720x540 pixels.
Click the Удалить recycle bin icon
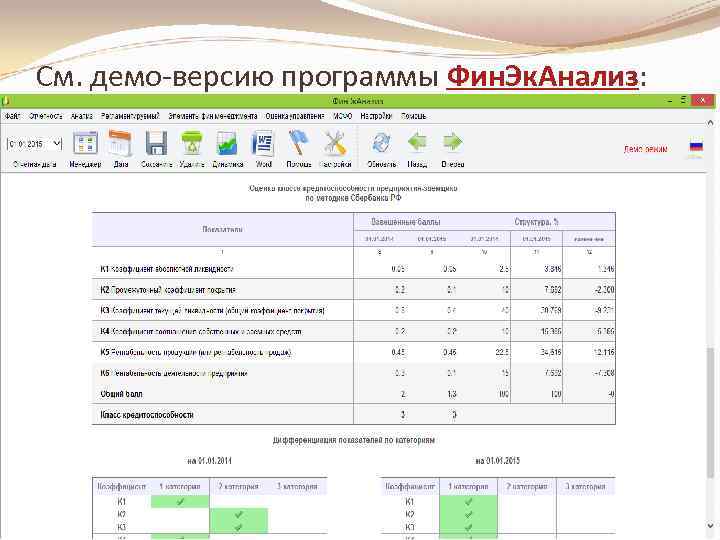191,143
